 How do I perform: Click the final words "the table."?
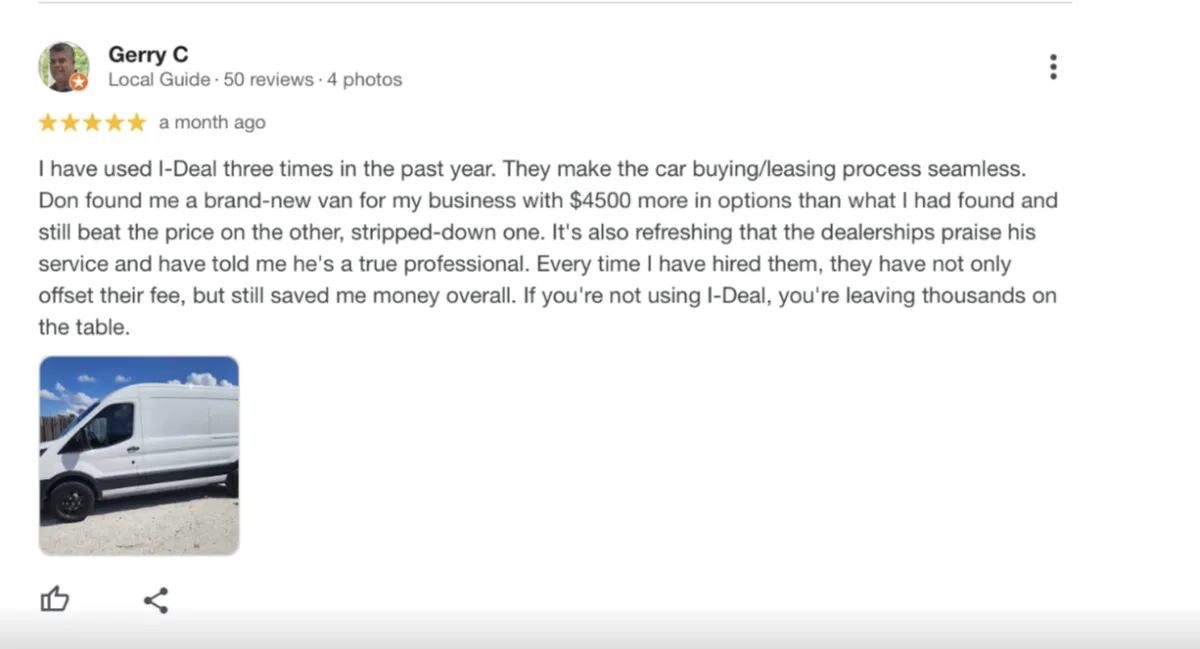pos(84,328)
